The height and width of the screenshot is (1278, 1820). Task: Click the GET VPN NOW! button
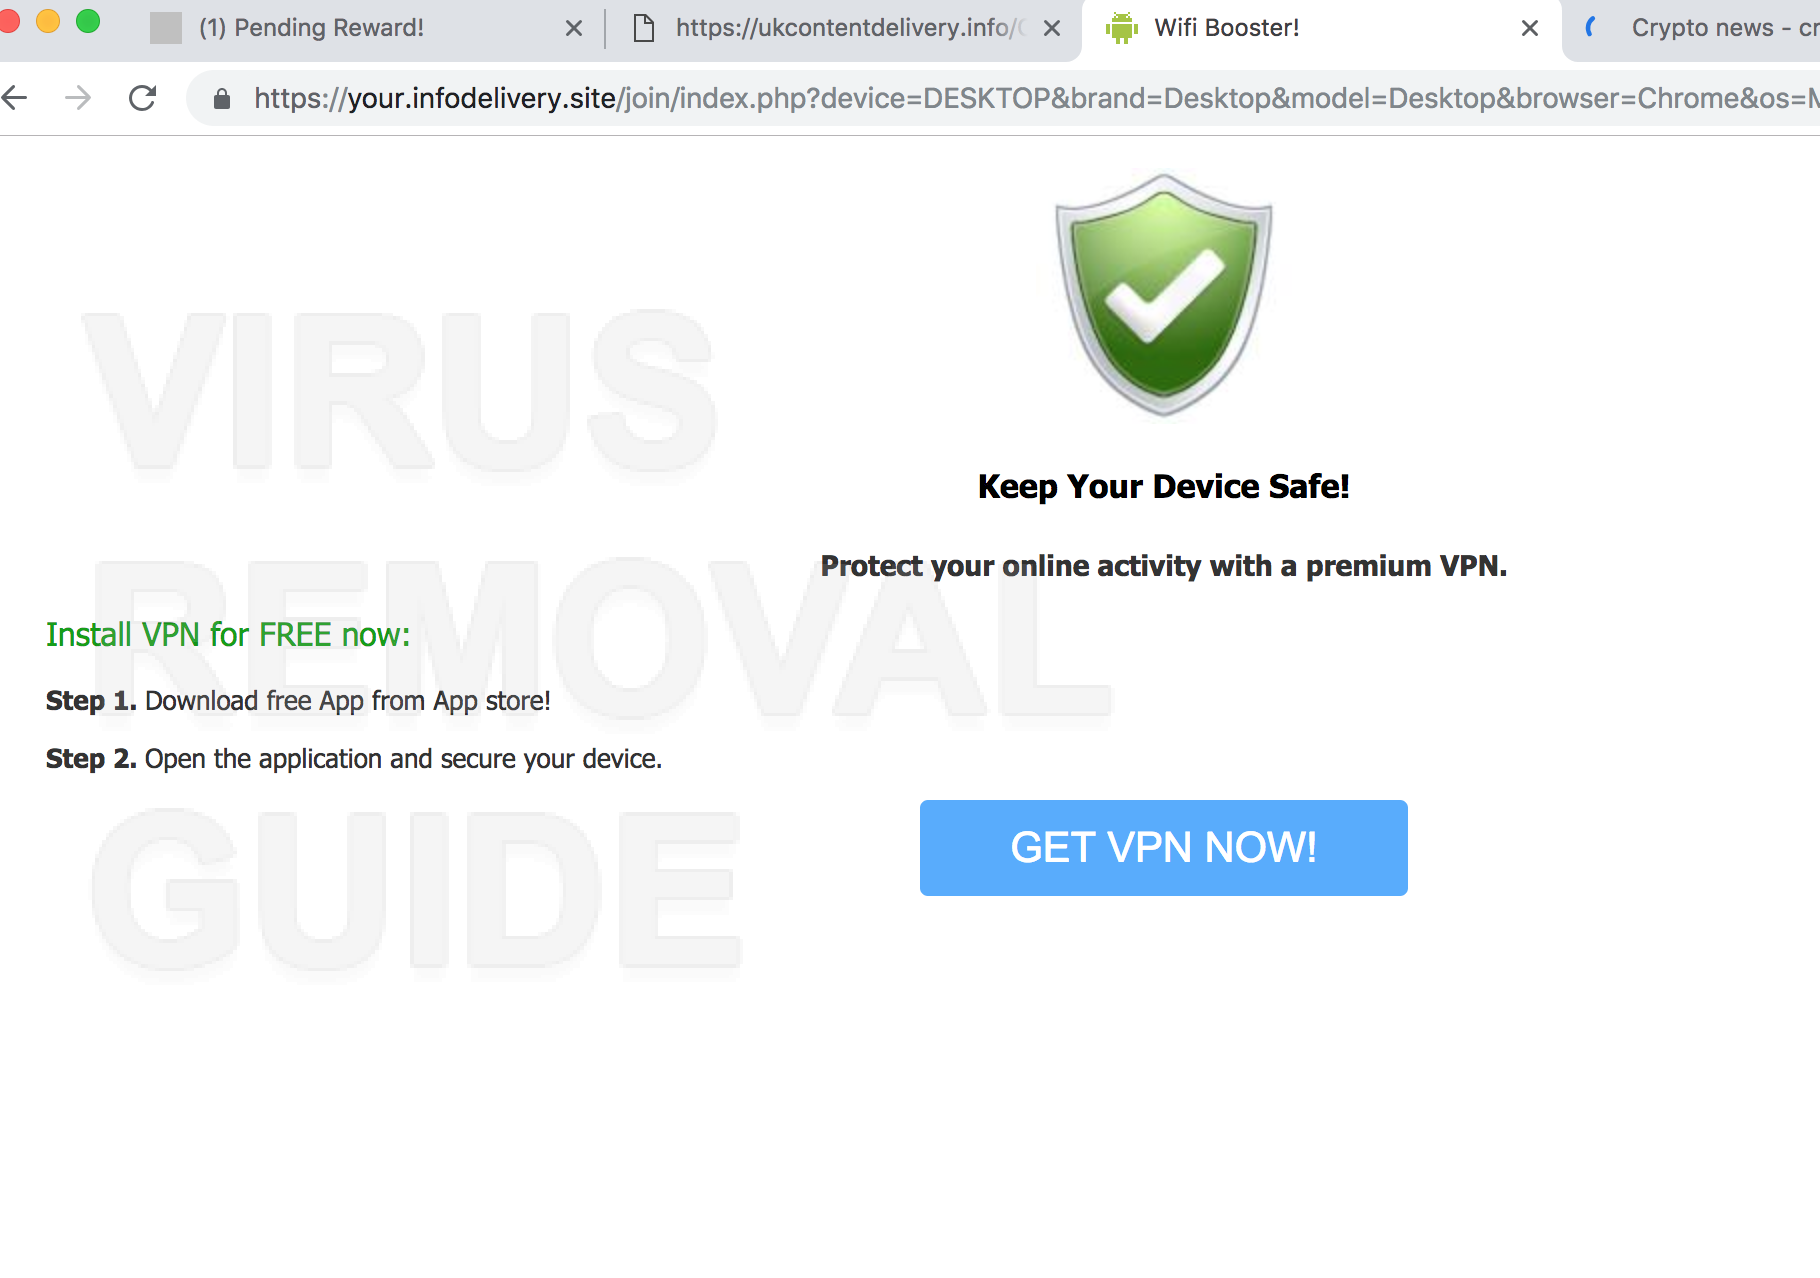[1164, 848]
